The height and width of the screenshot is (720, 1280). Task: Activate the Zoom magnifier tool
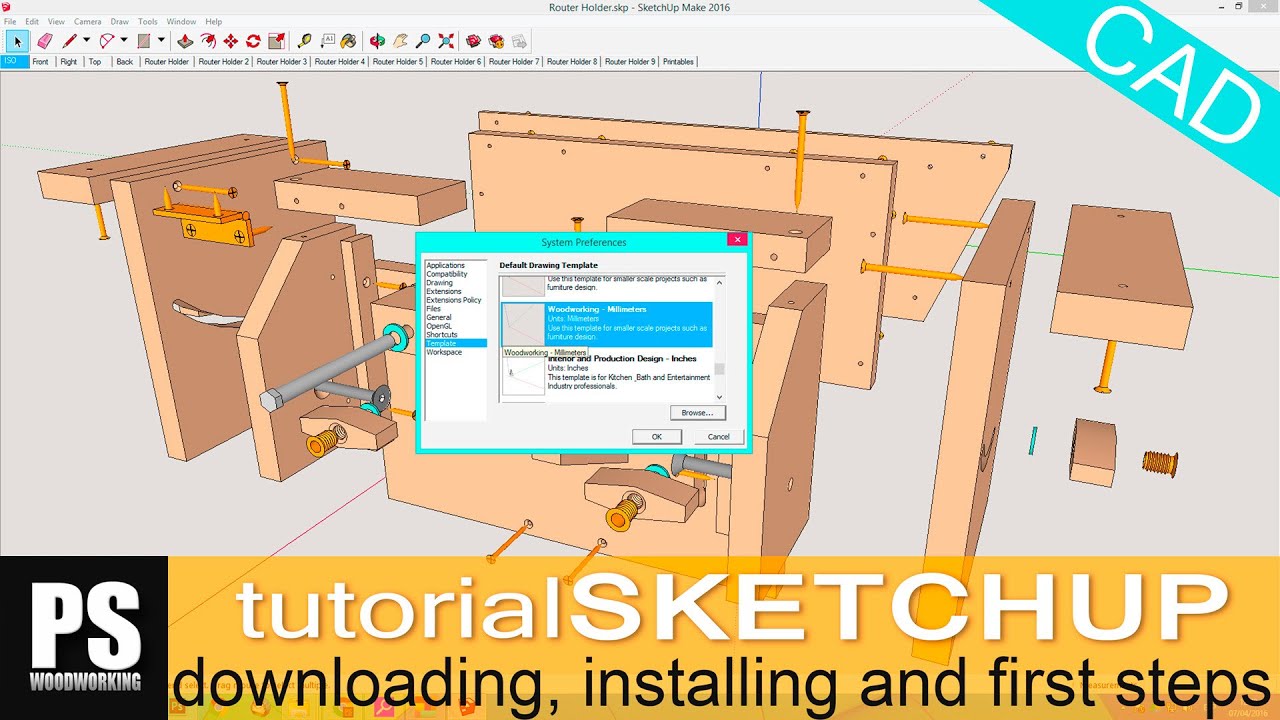point(423,41)
